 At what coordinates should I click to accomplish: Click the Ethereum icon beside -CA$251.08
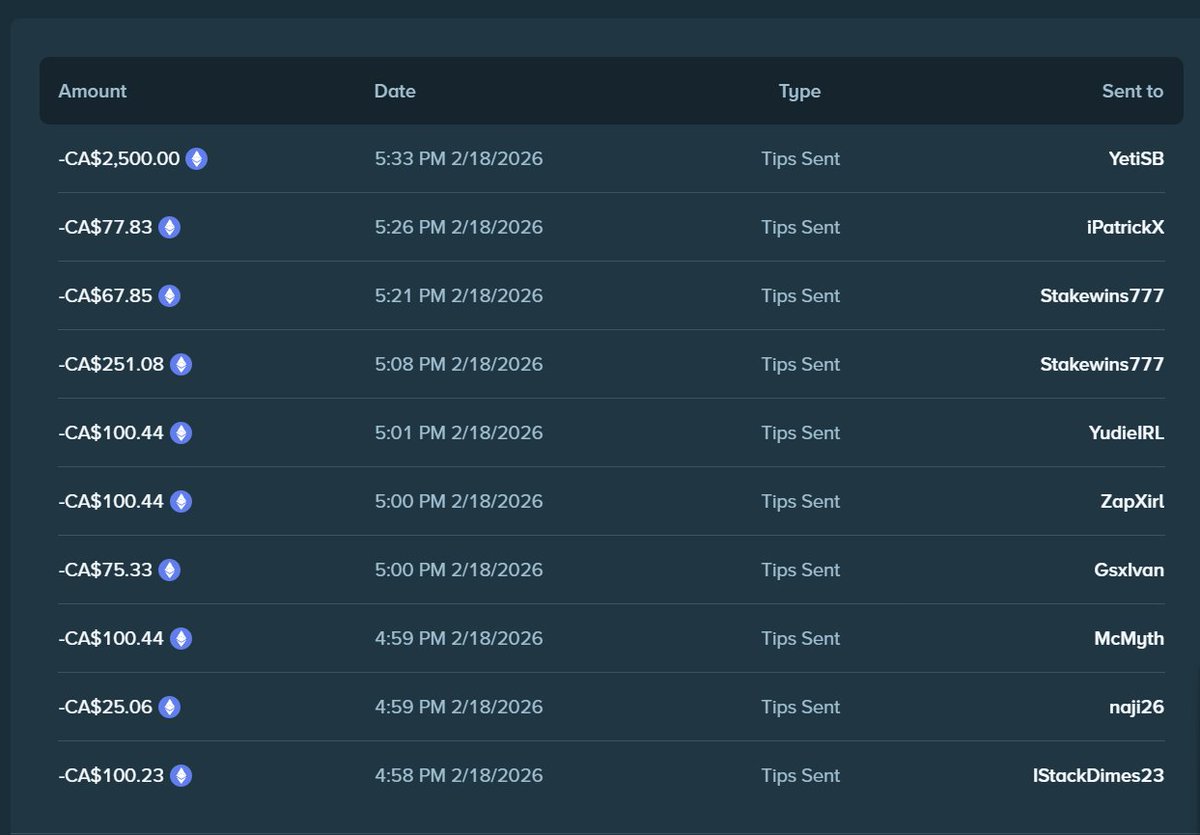tap(181, 364)
